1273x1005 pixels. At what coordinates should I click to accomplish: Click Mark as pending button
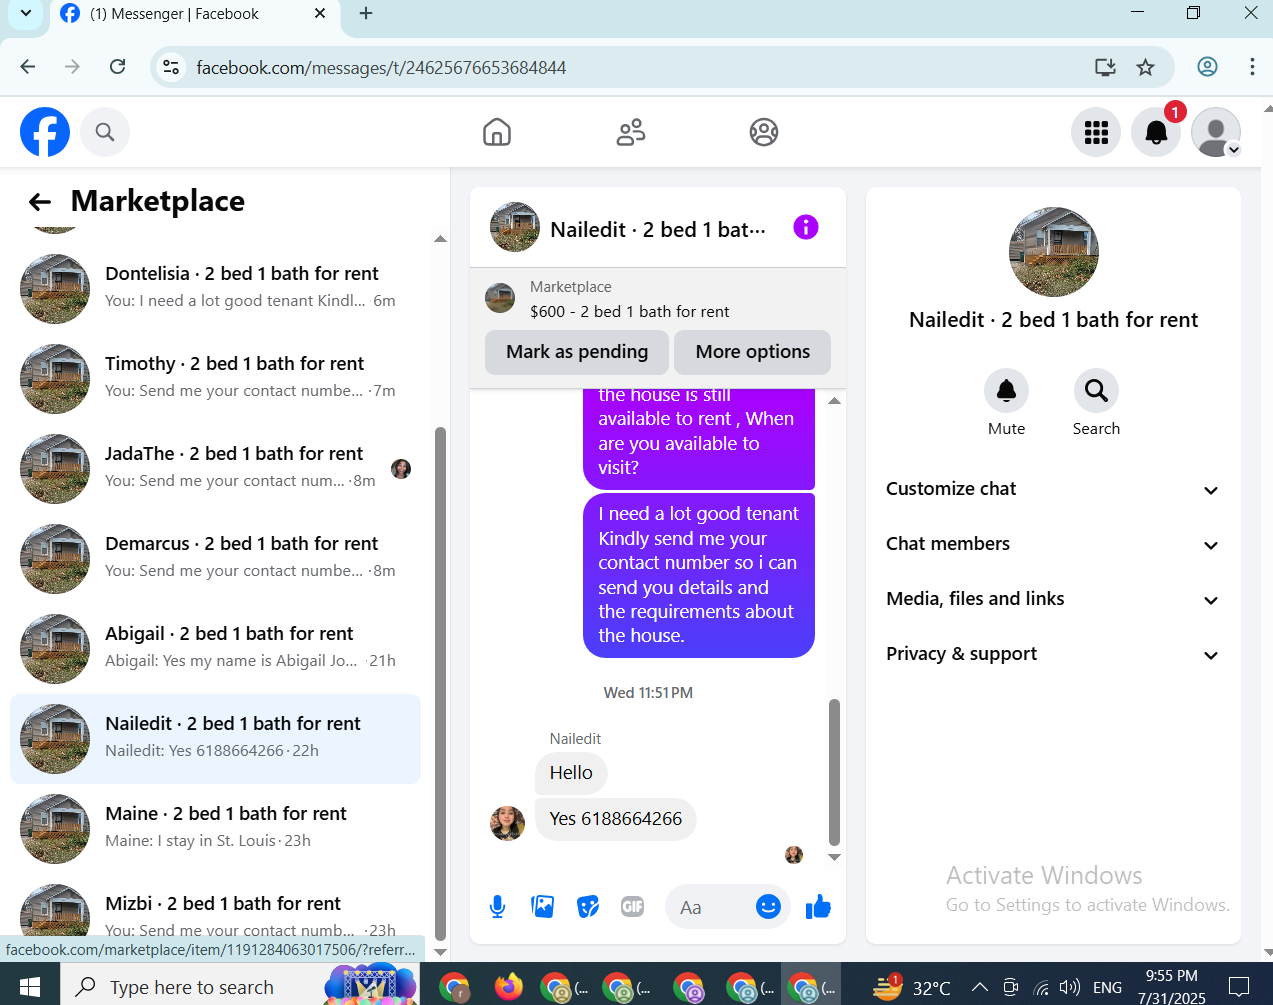pyautogui.click(x=577, y=352)
